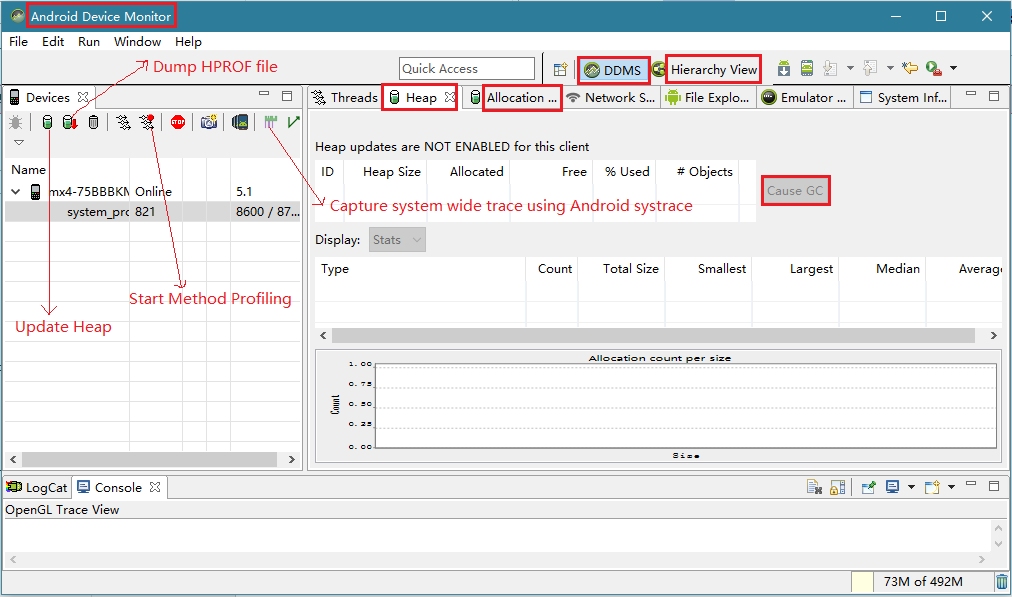
Task: Click the Cause GC trash icon in Devices toolbar
Action: point(93,122)
